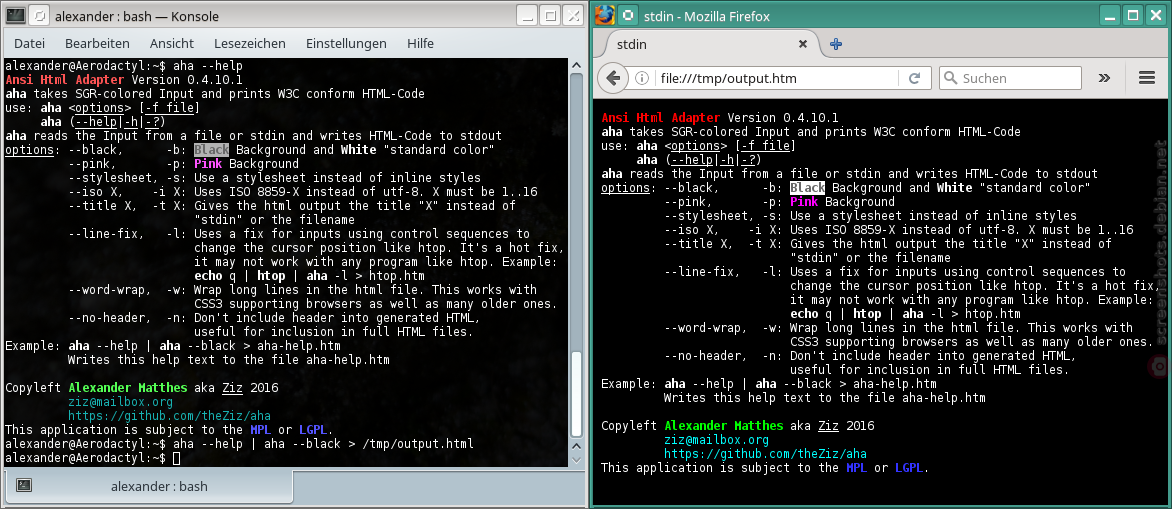Click 'Ansi Html Adapter' red text in Konsole

[65, 80]
